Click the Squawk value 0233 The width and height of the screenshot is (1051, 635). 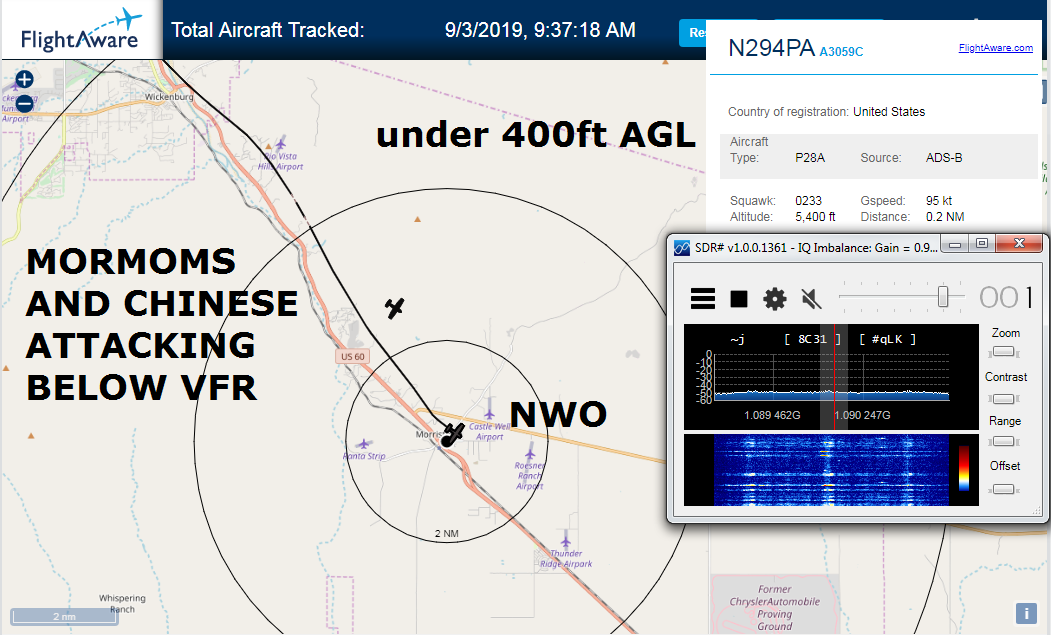coord(808,200)
